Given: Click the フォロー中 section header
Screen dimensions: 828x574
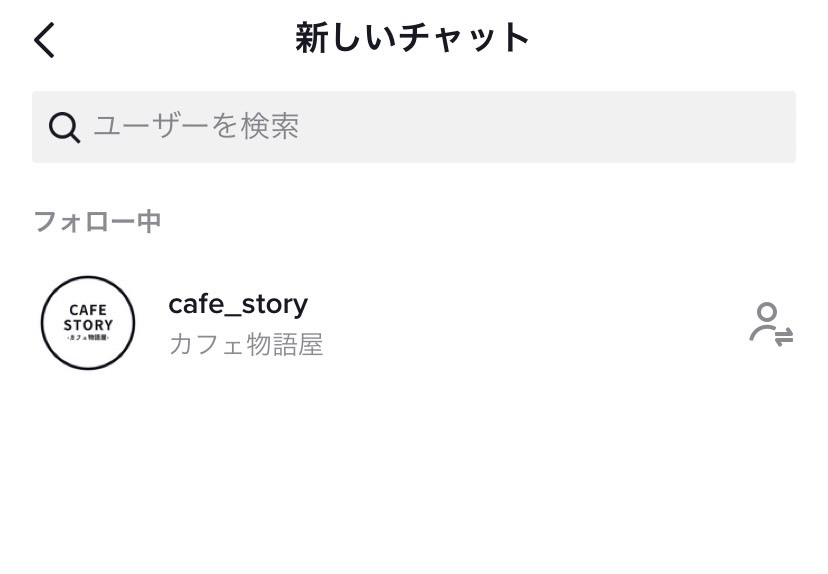Looking at the screenshot, I should click(x=97, y=221).
